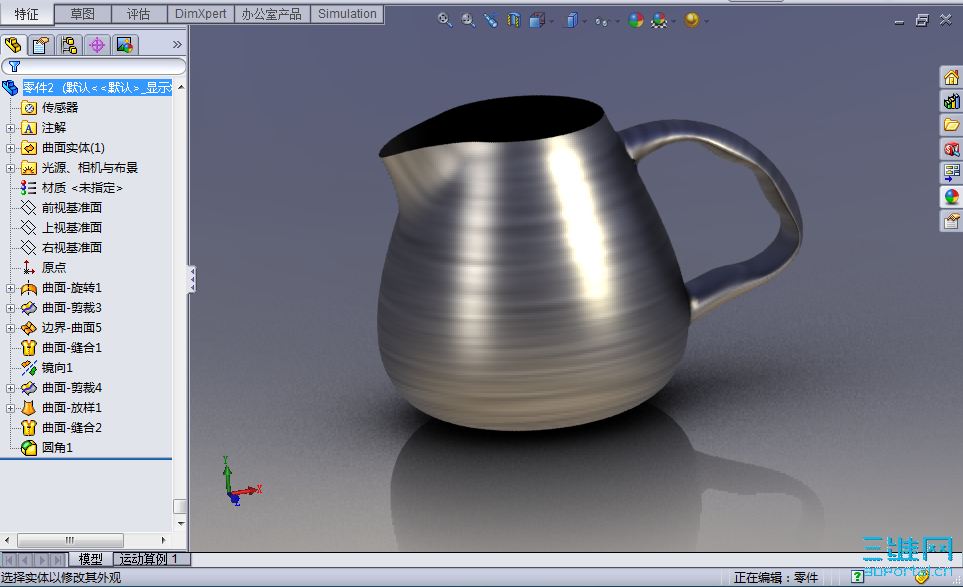Toggle the Section View tool
The height and width of the screenshot is (587, 963).
point(513,20)
